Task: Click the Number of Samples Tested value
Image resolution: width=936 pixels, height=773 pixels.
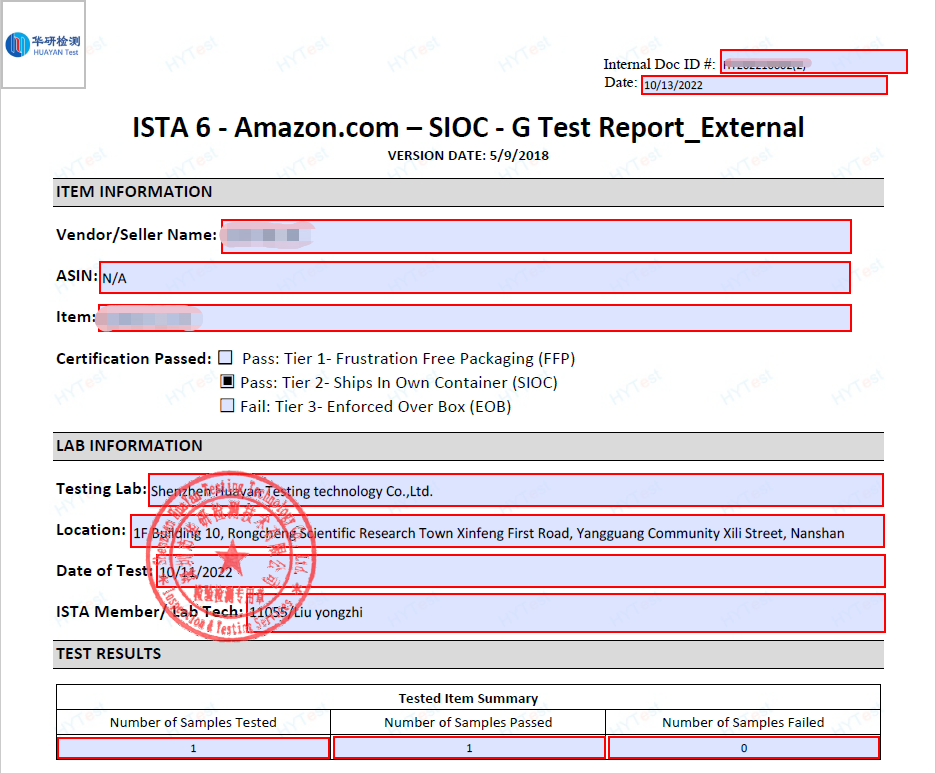Action: [193, 748]
